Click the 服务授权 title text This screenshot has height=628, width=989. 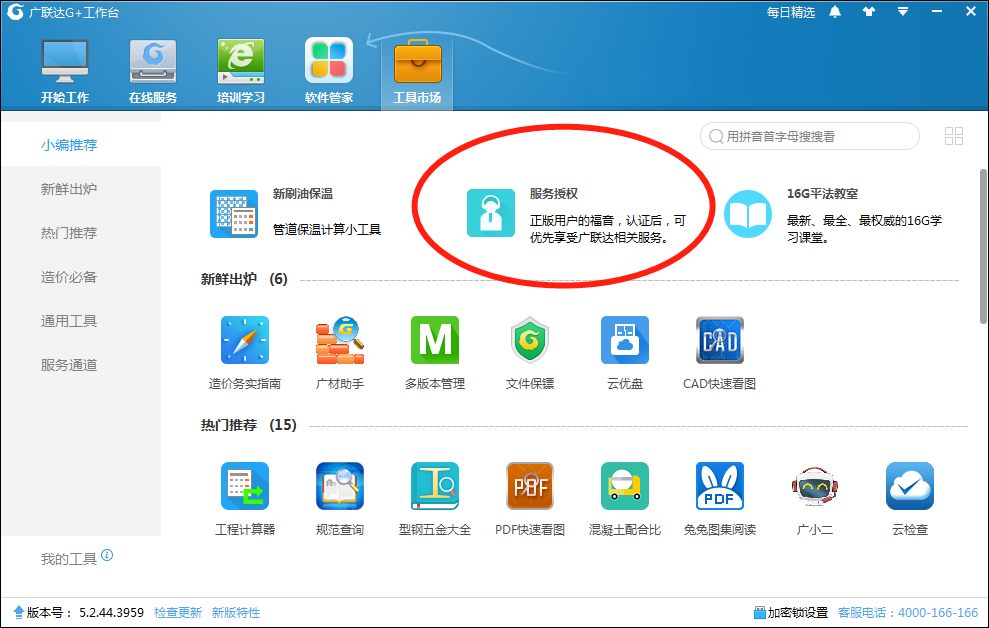[x=554, y=194]
